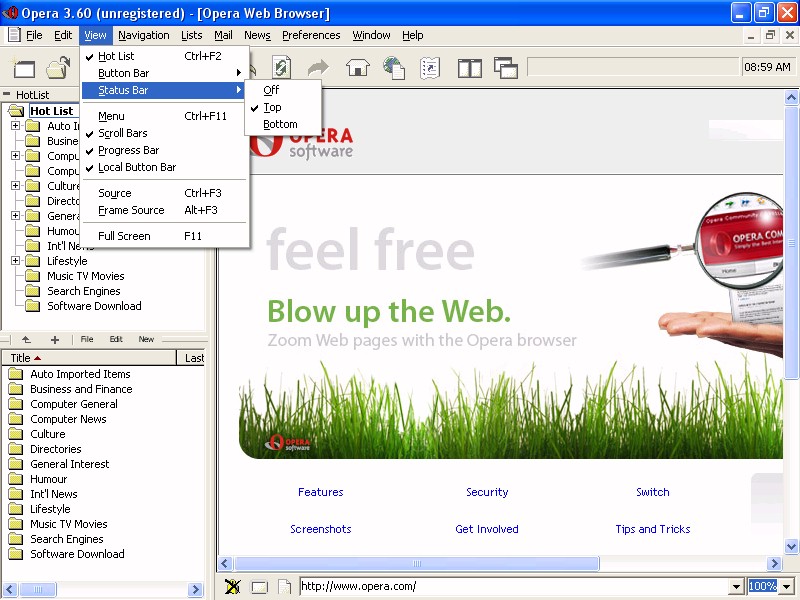Select Top in the Status Bar submenu
The height and width of the screenshot is (600, 800).
[x=283, y=107]
